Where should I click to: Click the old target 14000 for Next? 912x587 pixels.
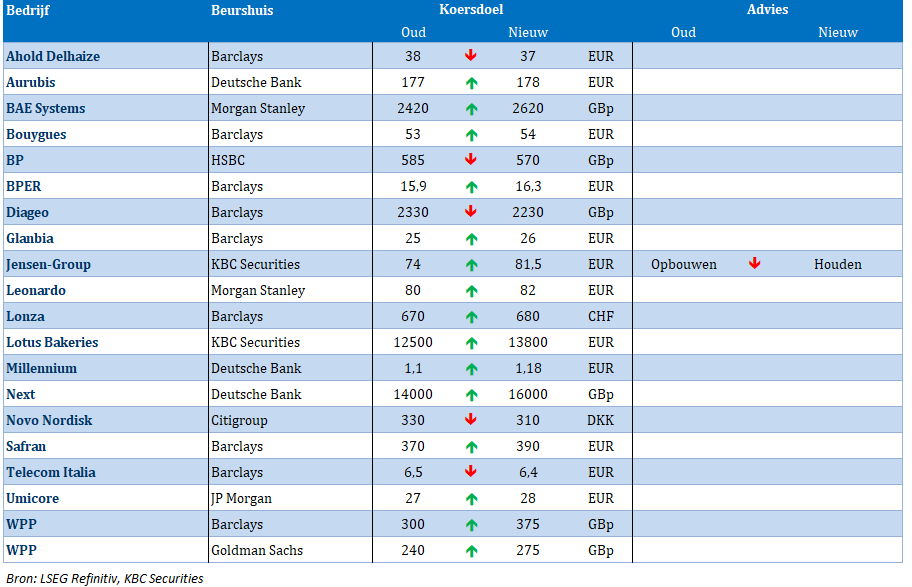(x=413, y=394)
